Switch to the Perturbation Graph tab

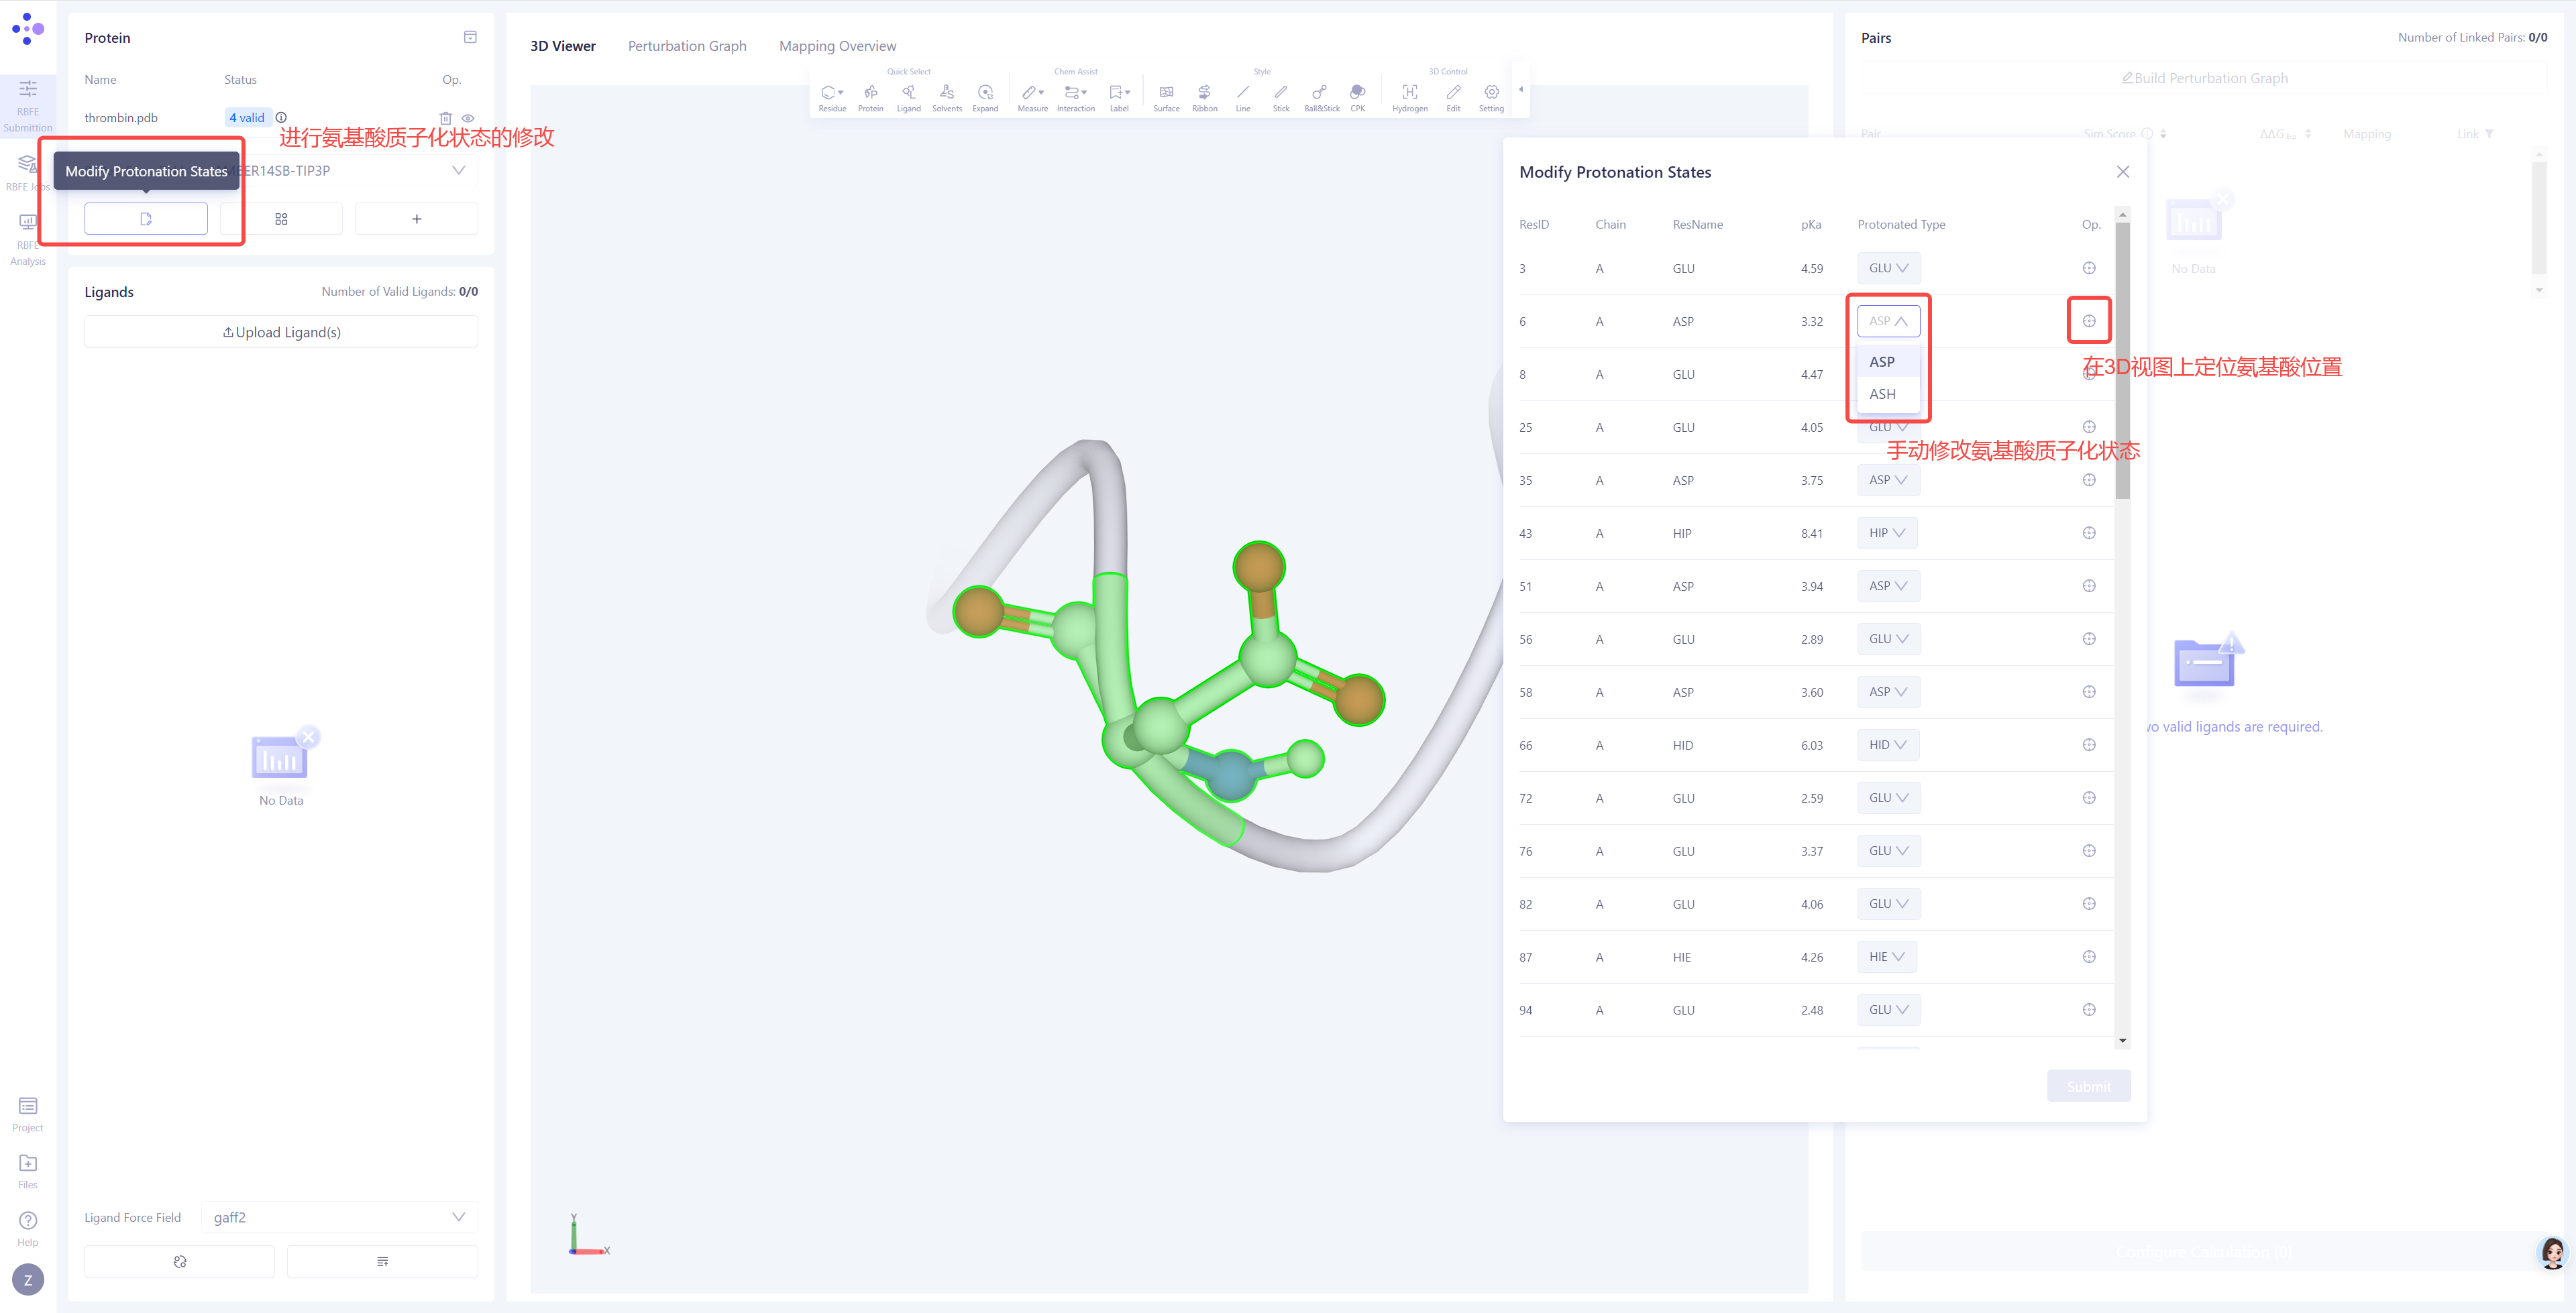[687, 45]
